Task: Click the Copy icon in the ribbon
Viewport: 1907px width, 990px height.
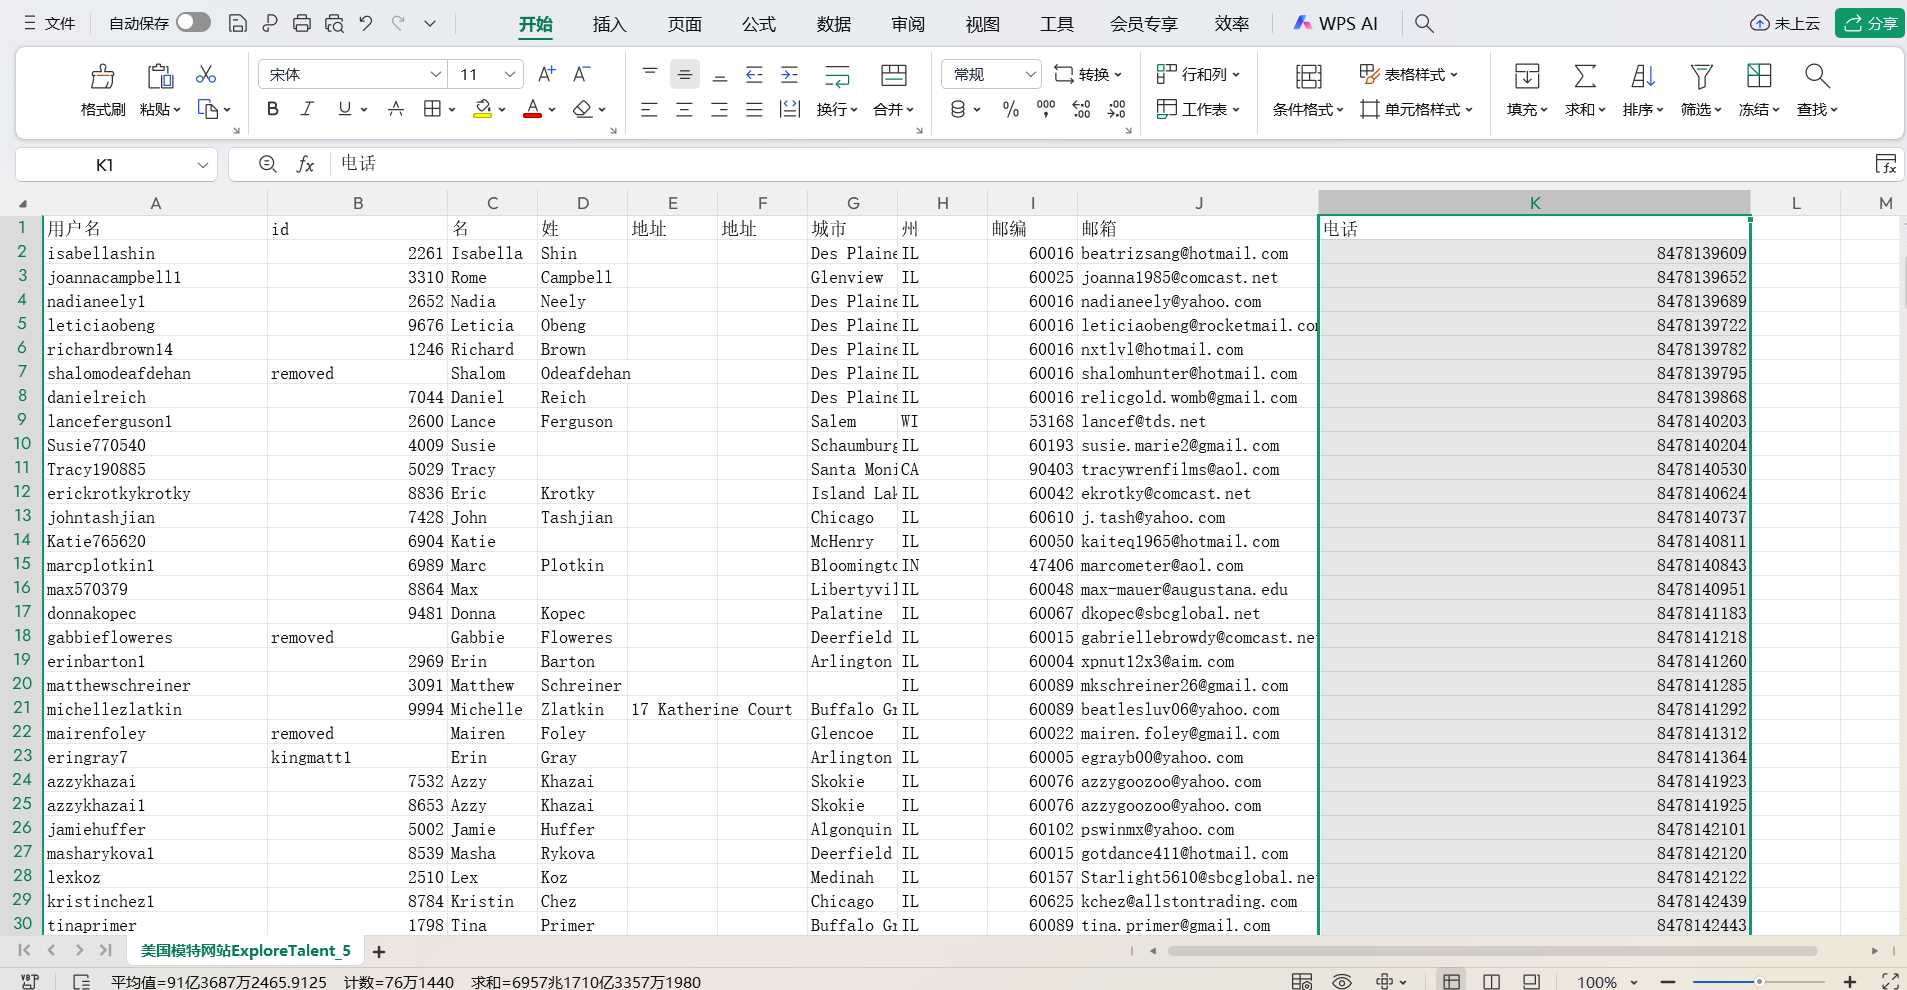Action: pos(208,109)
